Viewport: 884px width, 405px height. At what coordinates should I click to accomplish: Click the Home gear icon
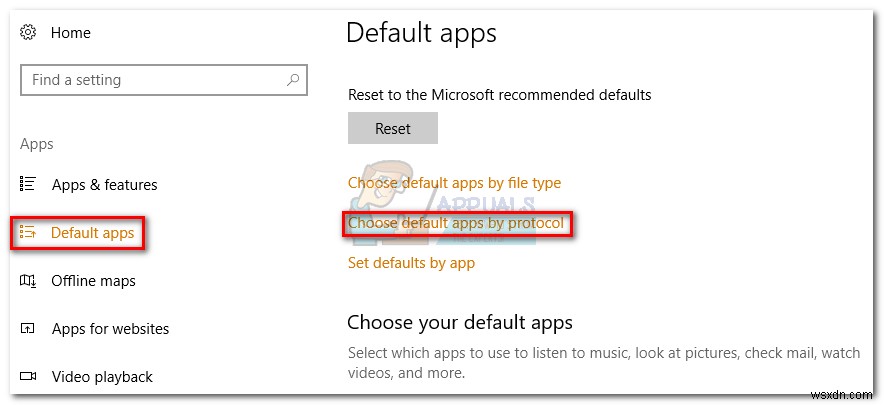click(x=28, y=32)
